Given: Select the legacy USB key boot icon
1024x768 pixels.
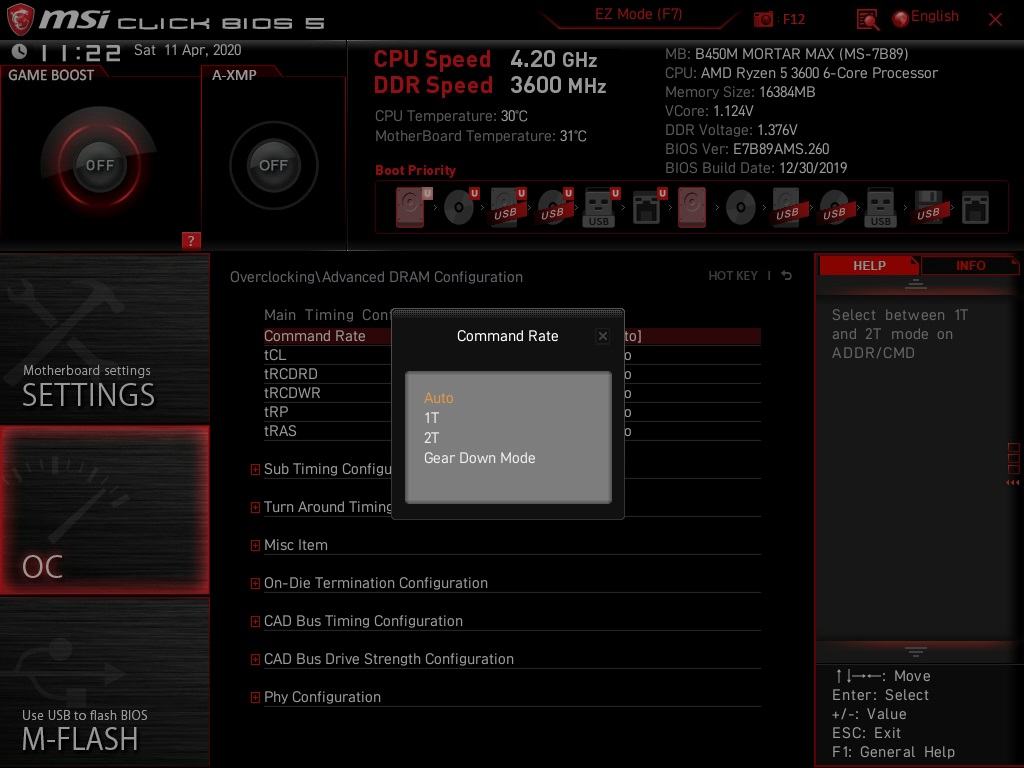Looking at the screenshot, I should tap(881, 207).
